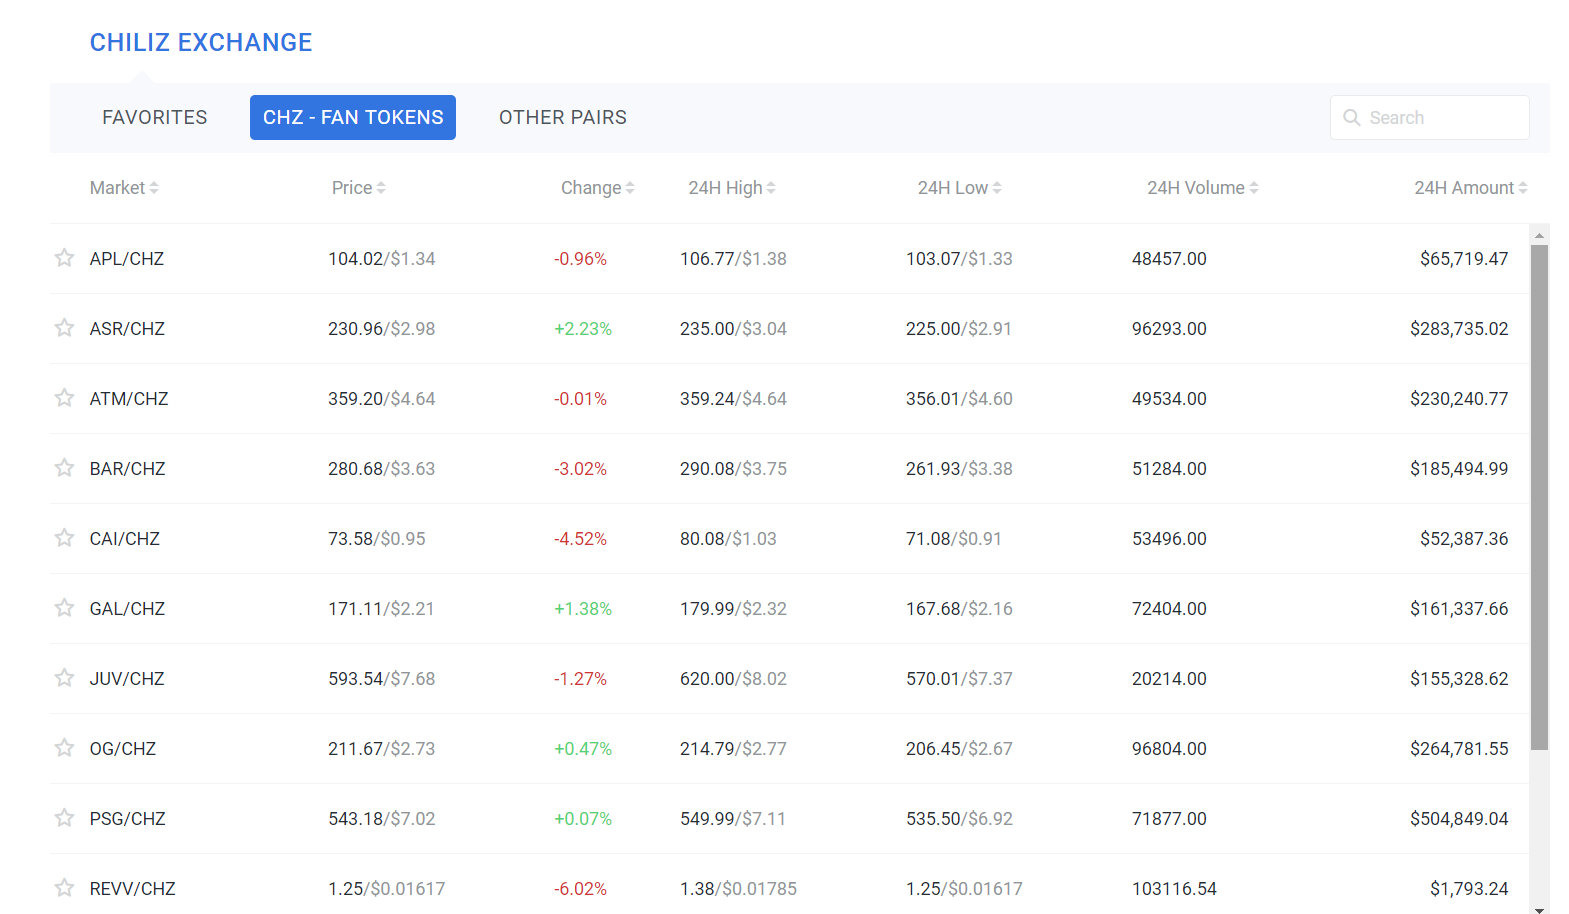1569x914 pixels.
Task: Toggle favorite star for GAL/CHZ
Action: point(64,608)
